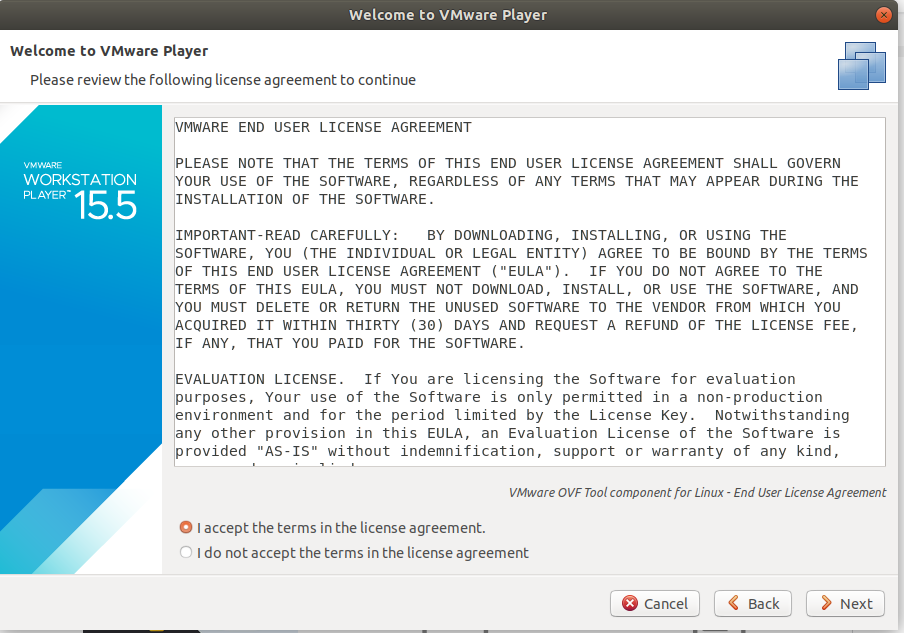This screenshot has height=633, width=904.
Task: Click the 'VMWARE END USER LICENSE AGREEMENT' heading
Action: tap(323, 127)
